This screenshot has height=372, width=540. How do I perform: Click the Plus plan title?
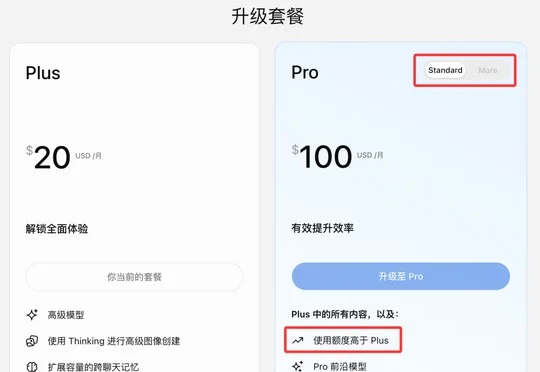click(43, 73)
